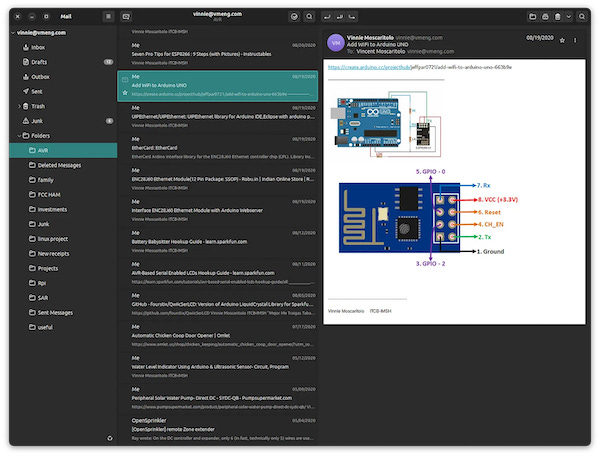Forward the open message
The image size is (600, 456).
click(x=352, y=17)
